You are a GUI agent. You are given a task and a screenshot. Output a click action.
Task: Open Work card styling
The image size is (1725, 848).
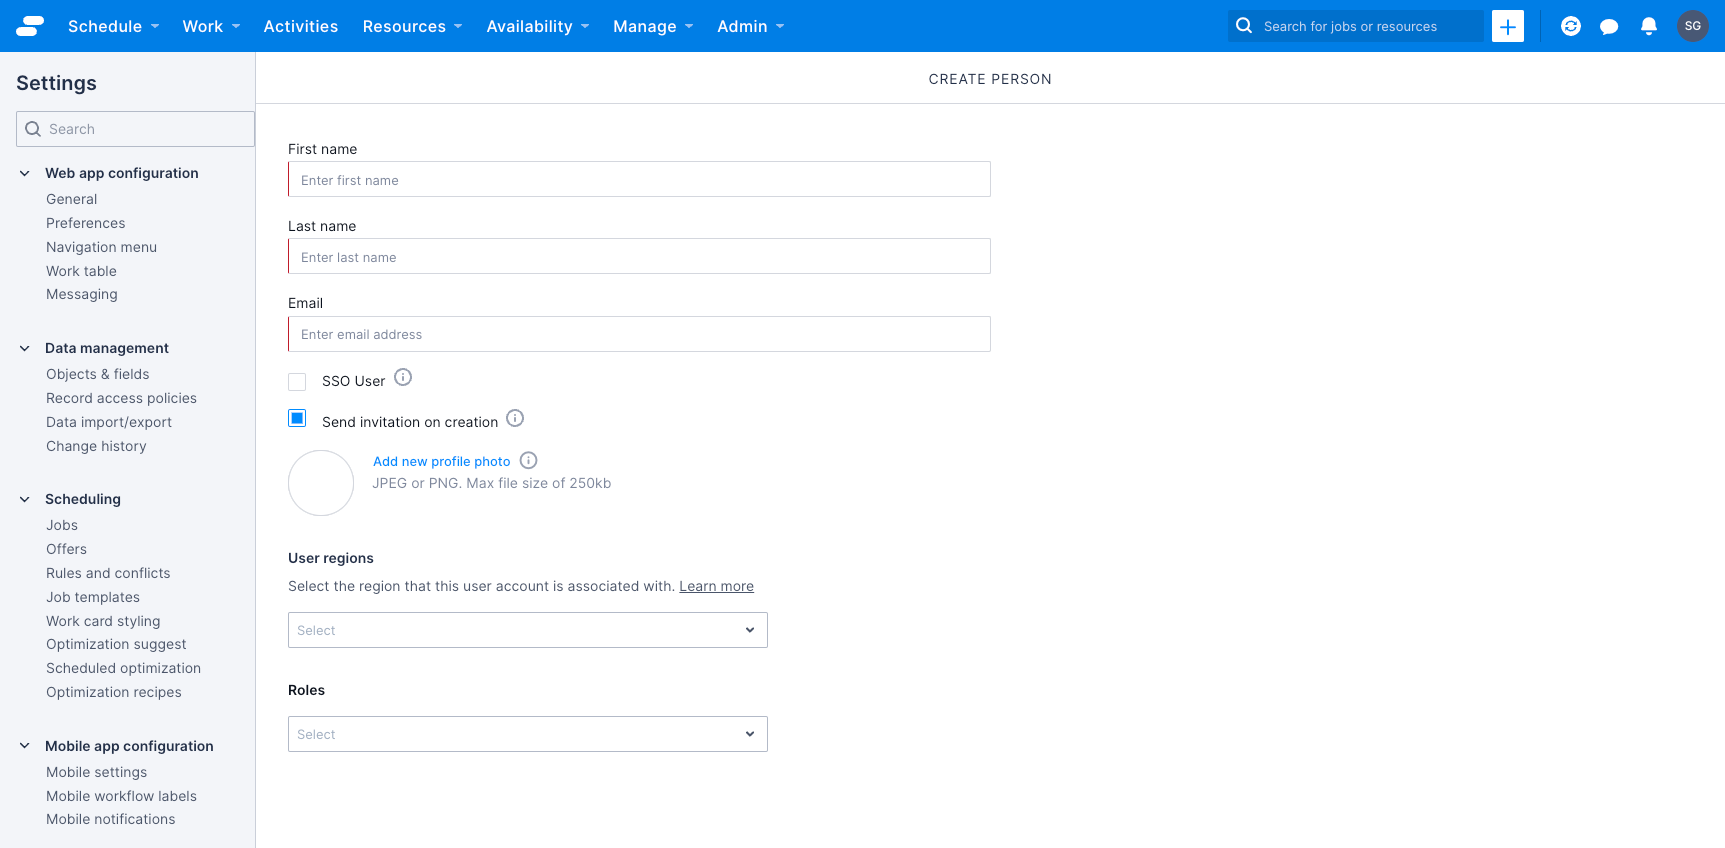click(x=103, y=621)
